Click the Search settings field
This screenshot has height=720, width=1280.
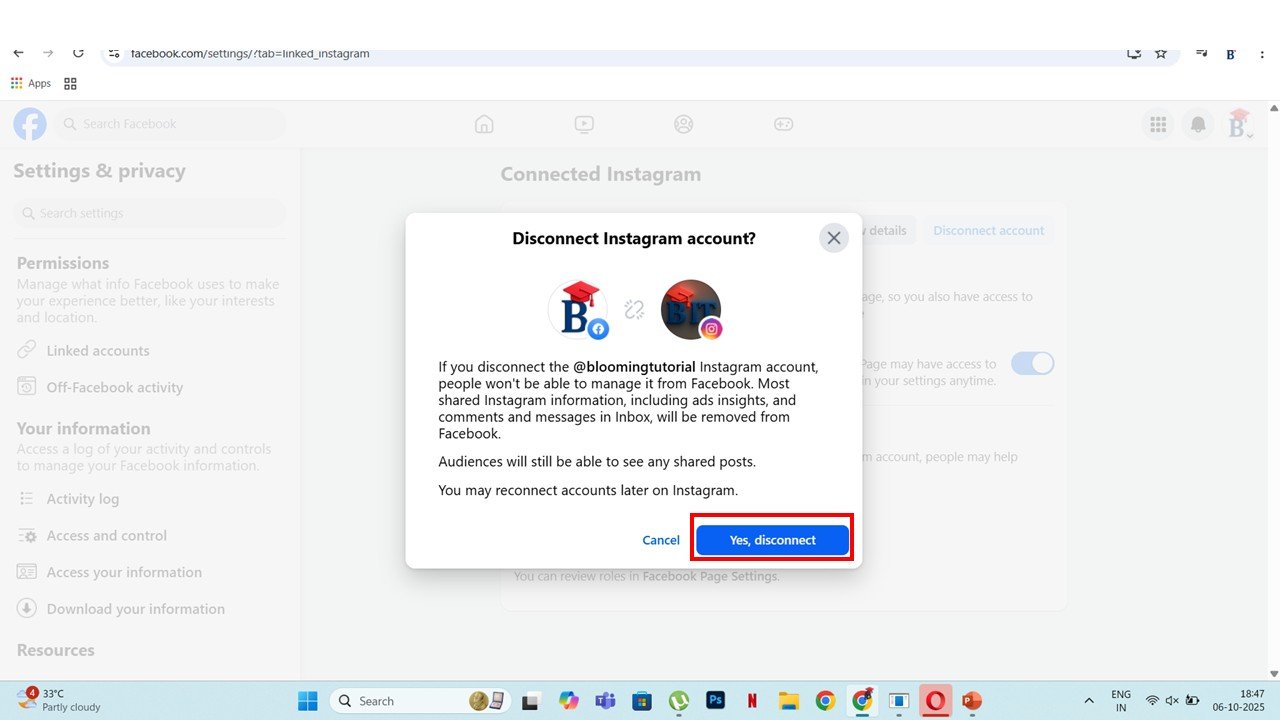150,213
